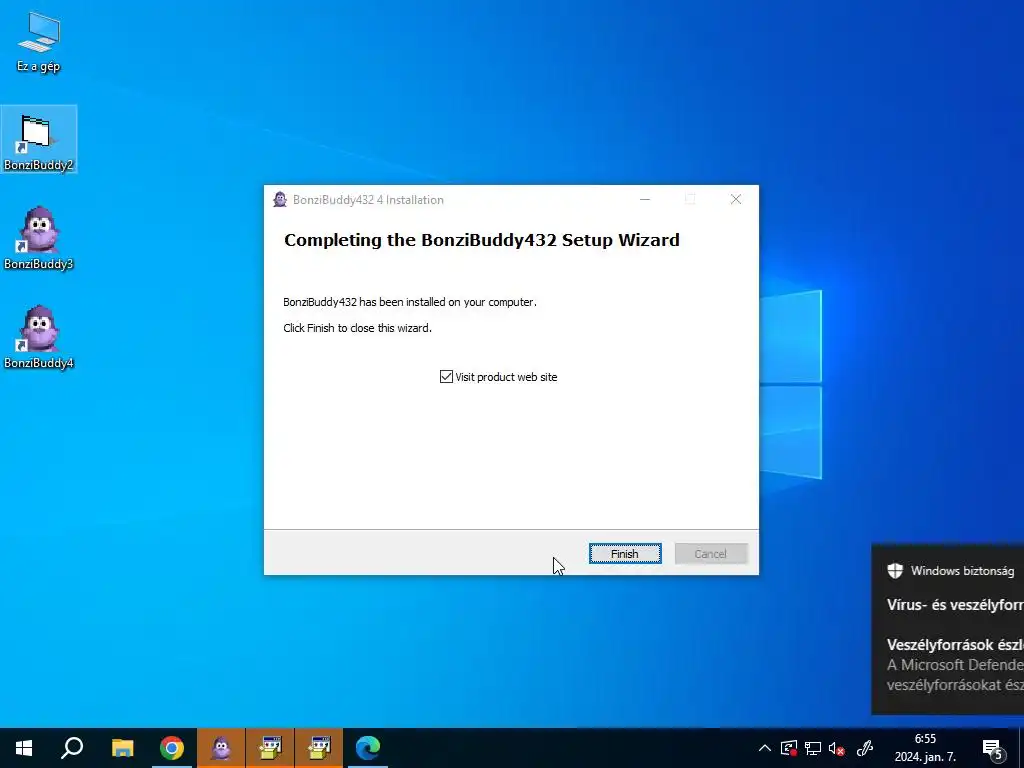Launch Google Chrome from the taskbar
1024x768 pixels.
[172, 748]
